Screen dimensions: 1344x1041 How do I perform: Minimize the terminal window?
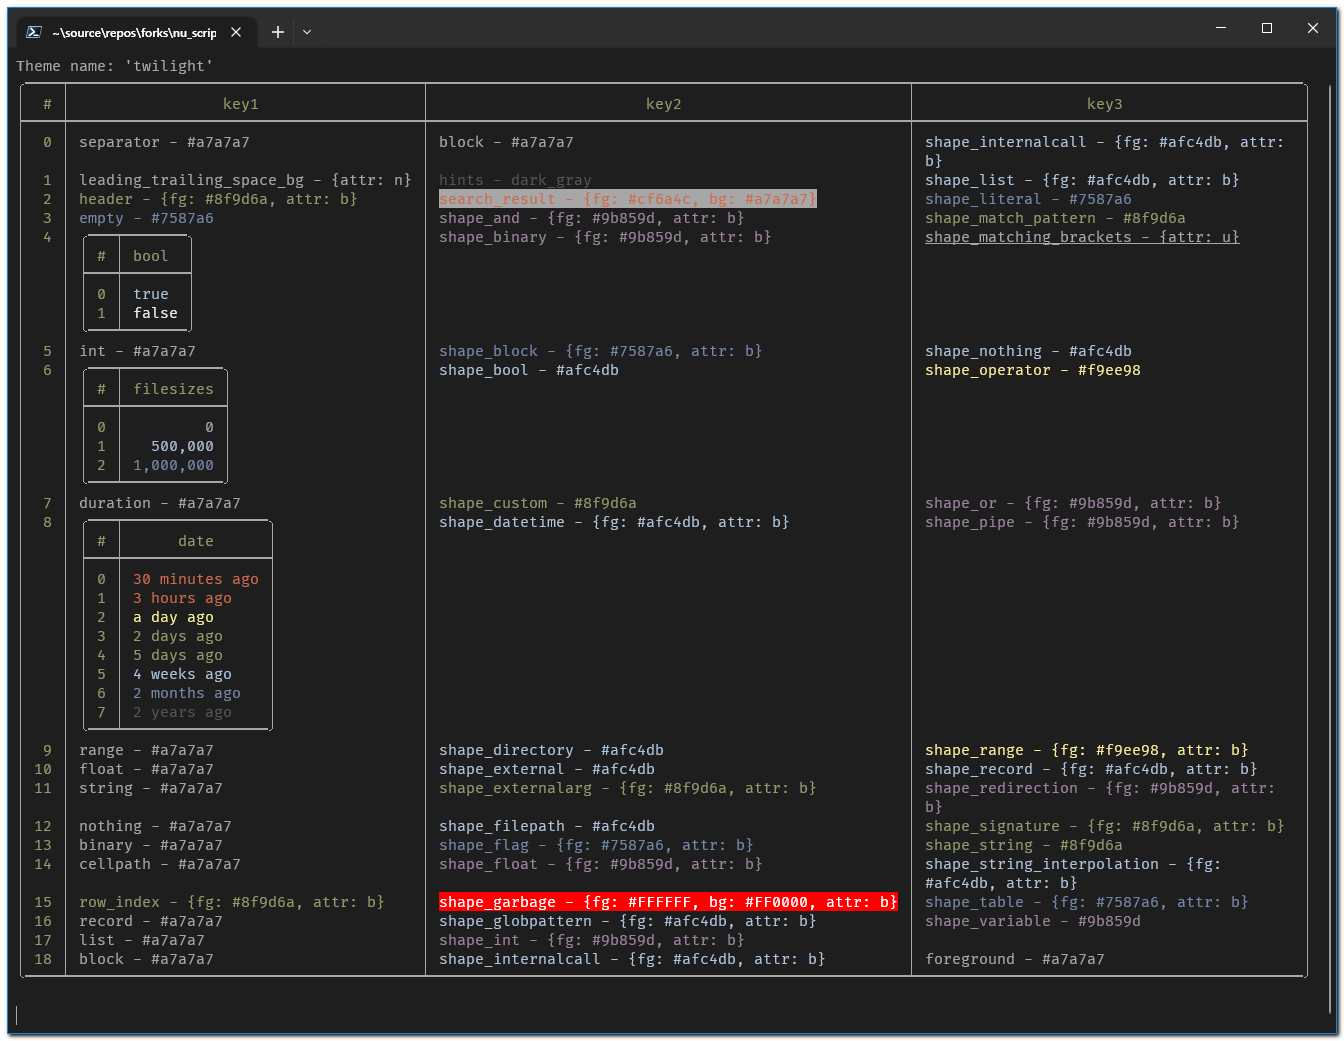(x=1221, y=28)
